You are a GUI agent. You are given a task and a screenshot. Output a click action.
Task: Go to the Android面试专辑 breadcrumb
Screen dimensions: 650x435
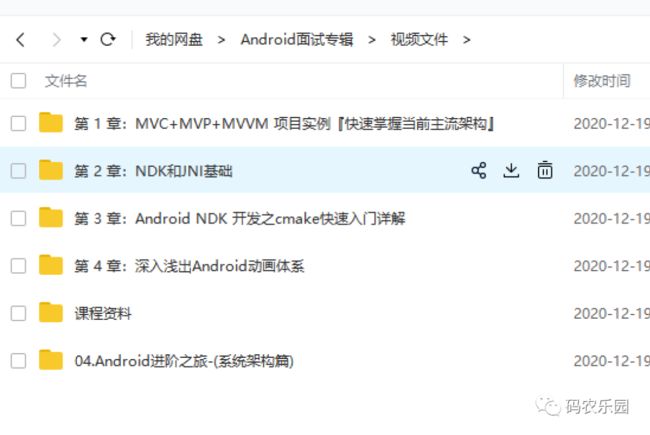[x=297, y=40]
